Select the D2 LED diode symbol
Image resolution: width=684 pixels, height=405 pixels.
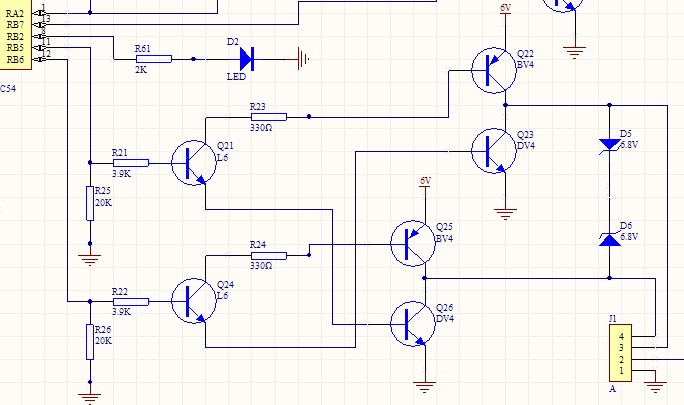pyautogui.click(x=246, y=59)
